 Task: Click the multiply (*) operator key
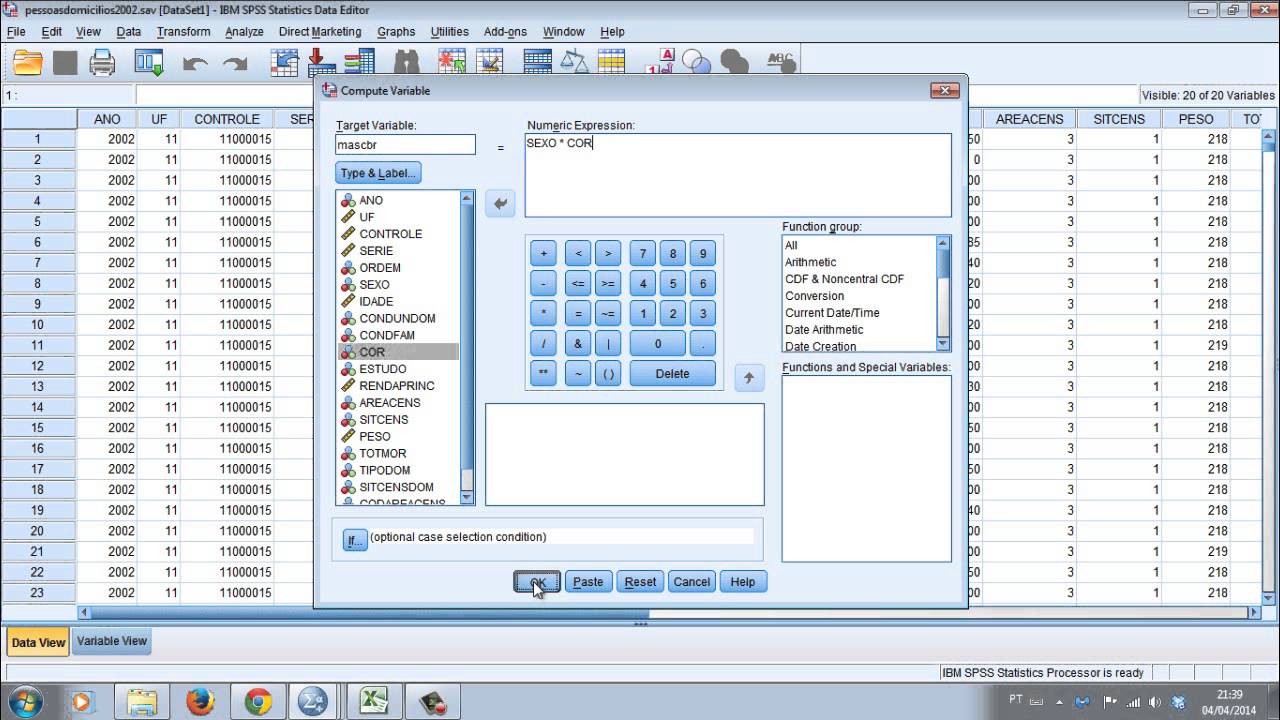(x=544, y=314)
